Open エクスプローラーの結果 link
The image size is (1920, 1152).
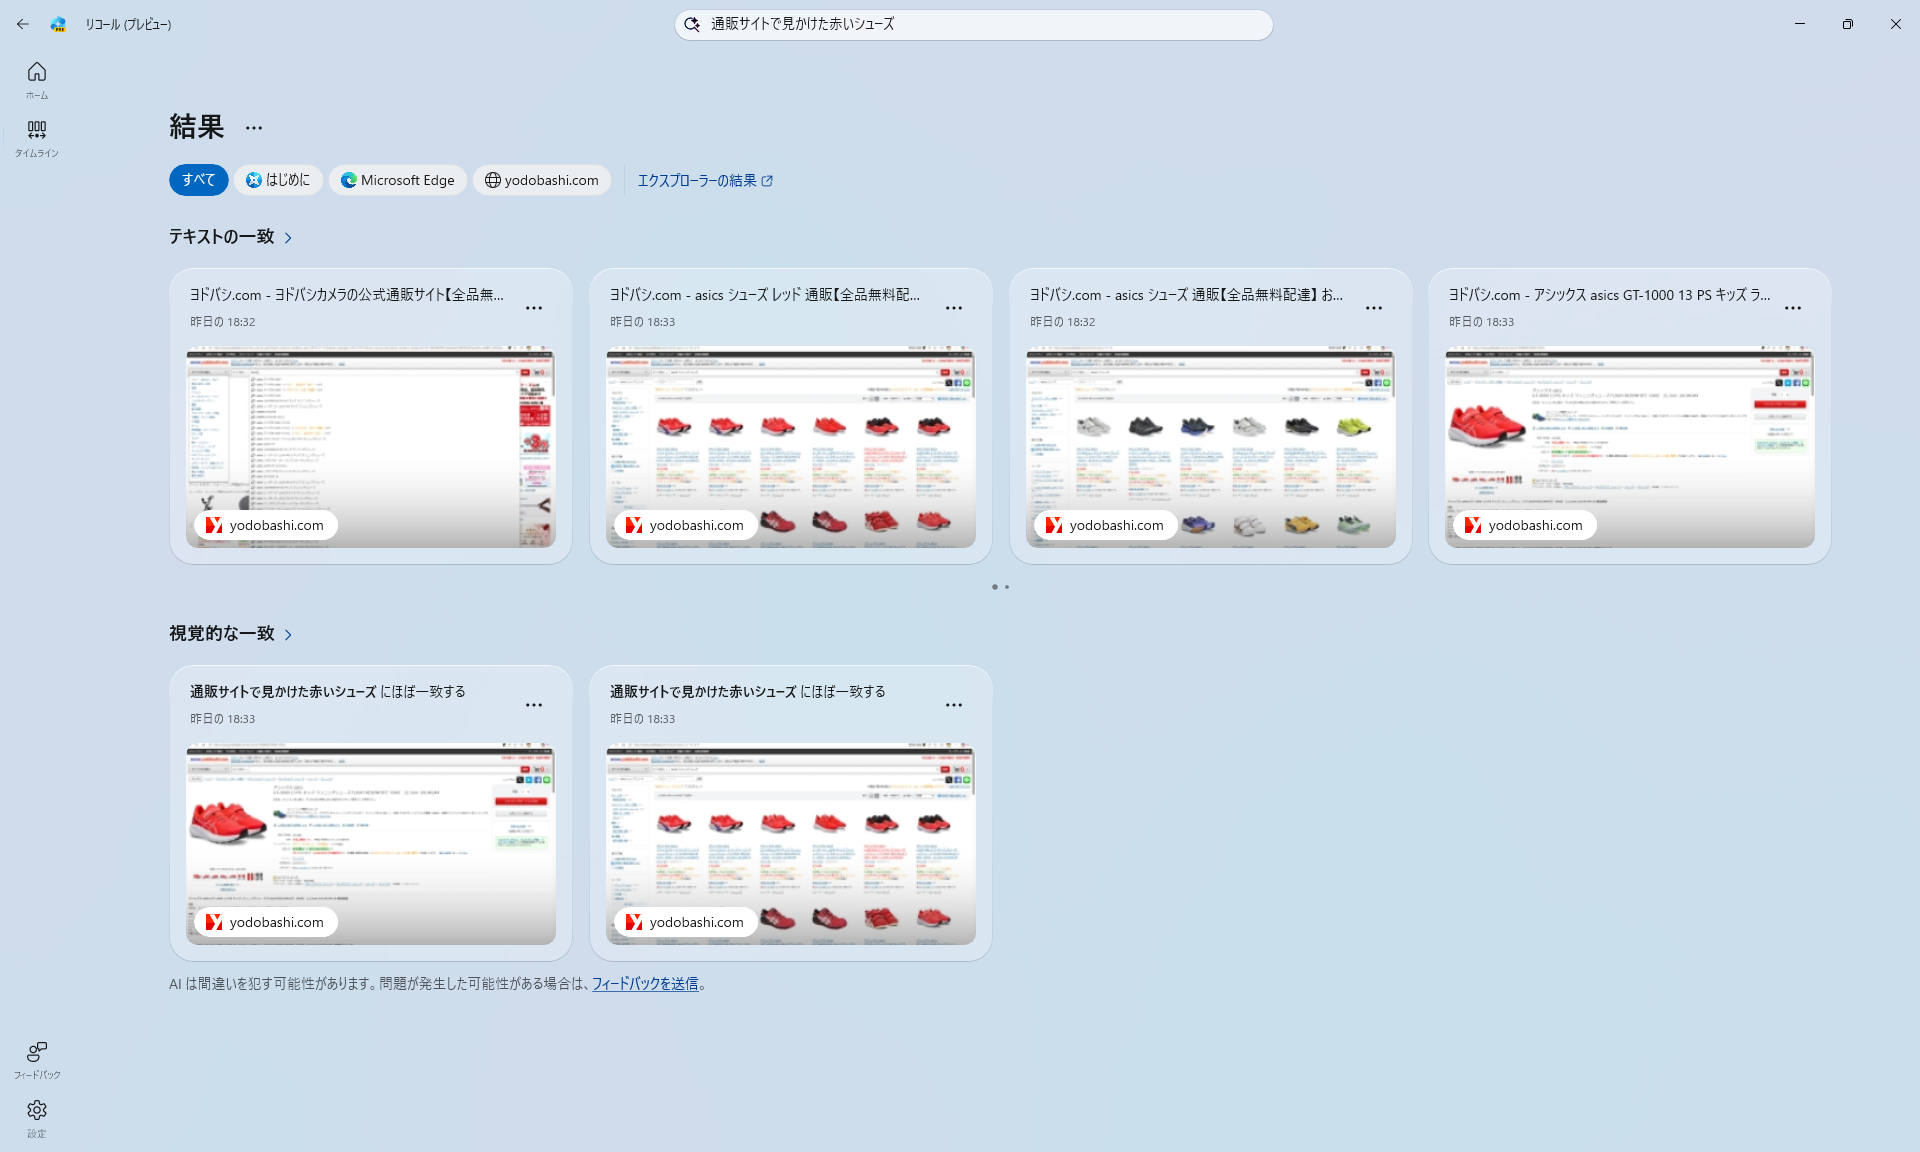705,181
